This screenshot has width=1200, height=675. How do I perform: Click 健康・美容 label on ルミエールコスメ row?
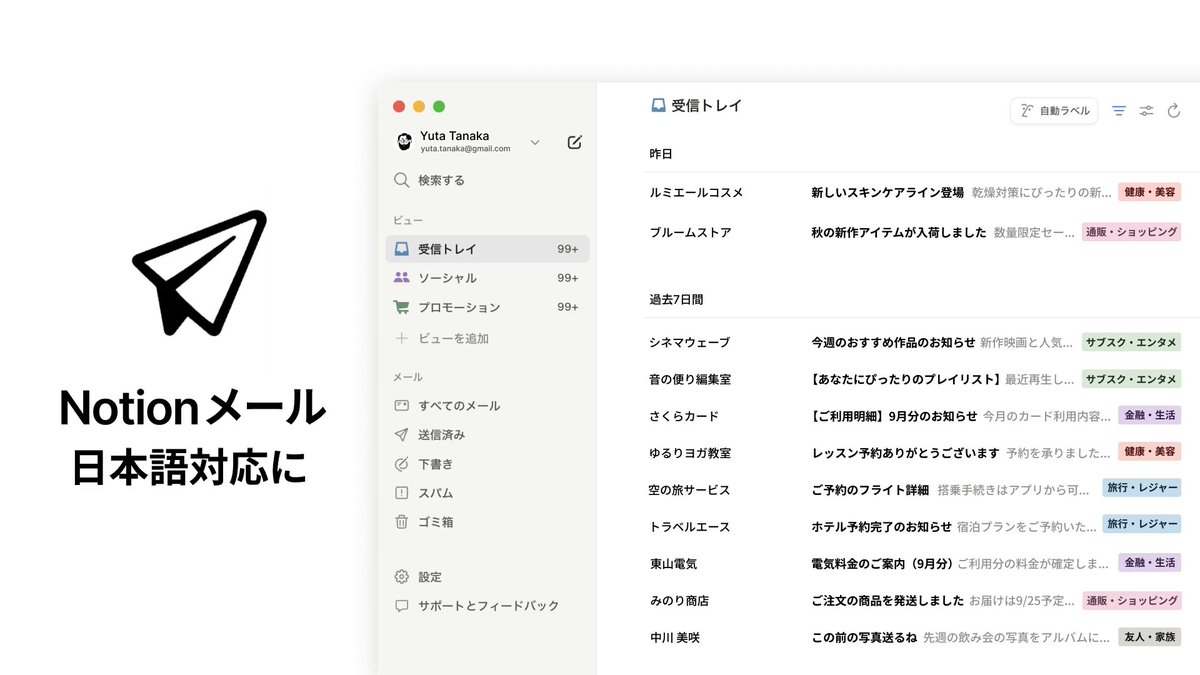[x=1149, y=192]
